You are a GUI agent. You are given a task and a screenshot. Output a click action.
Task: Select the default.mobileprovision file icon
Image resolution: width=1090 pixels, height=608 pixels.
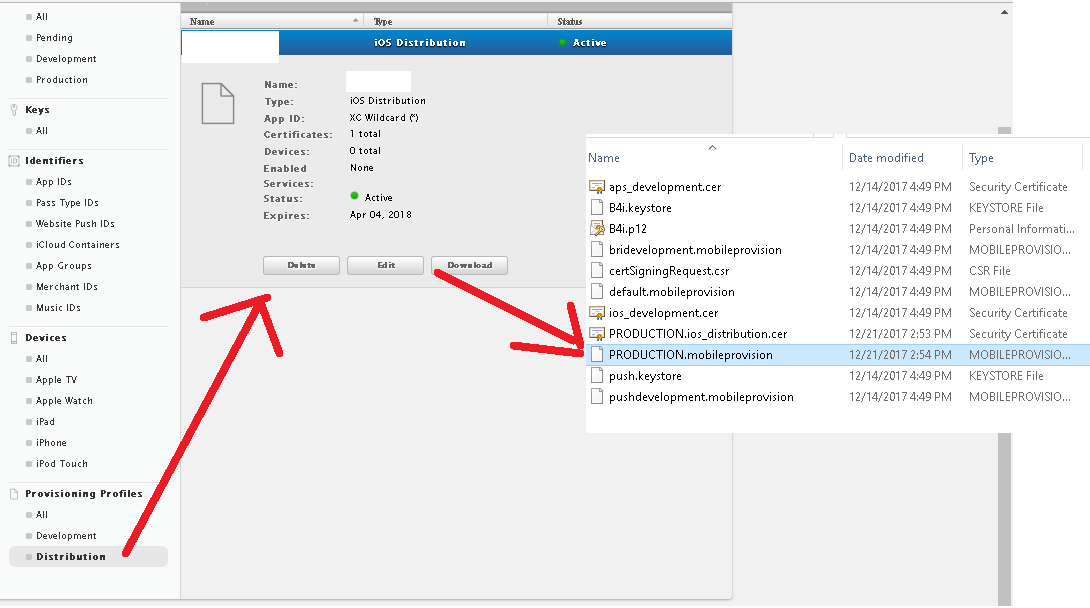pyautogui.click(x=596, y=292)
